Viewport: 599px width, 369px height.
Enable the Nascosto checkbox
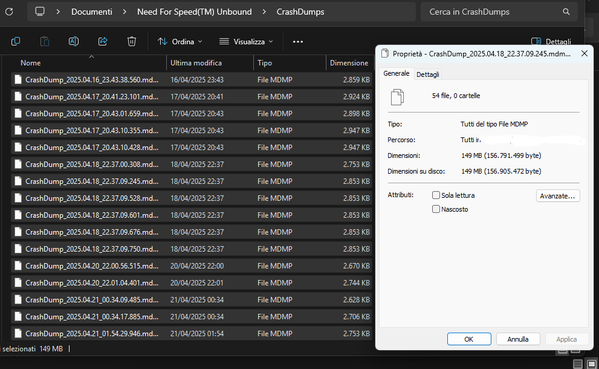pos(436,209)
